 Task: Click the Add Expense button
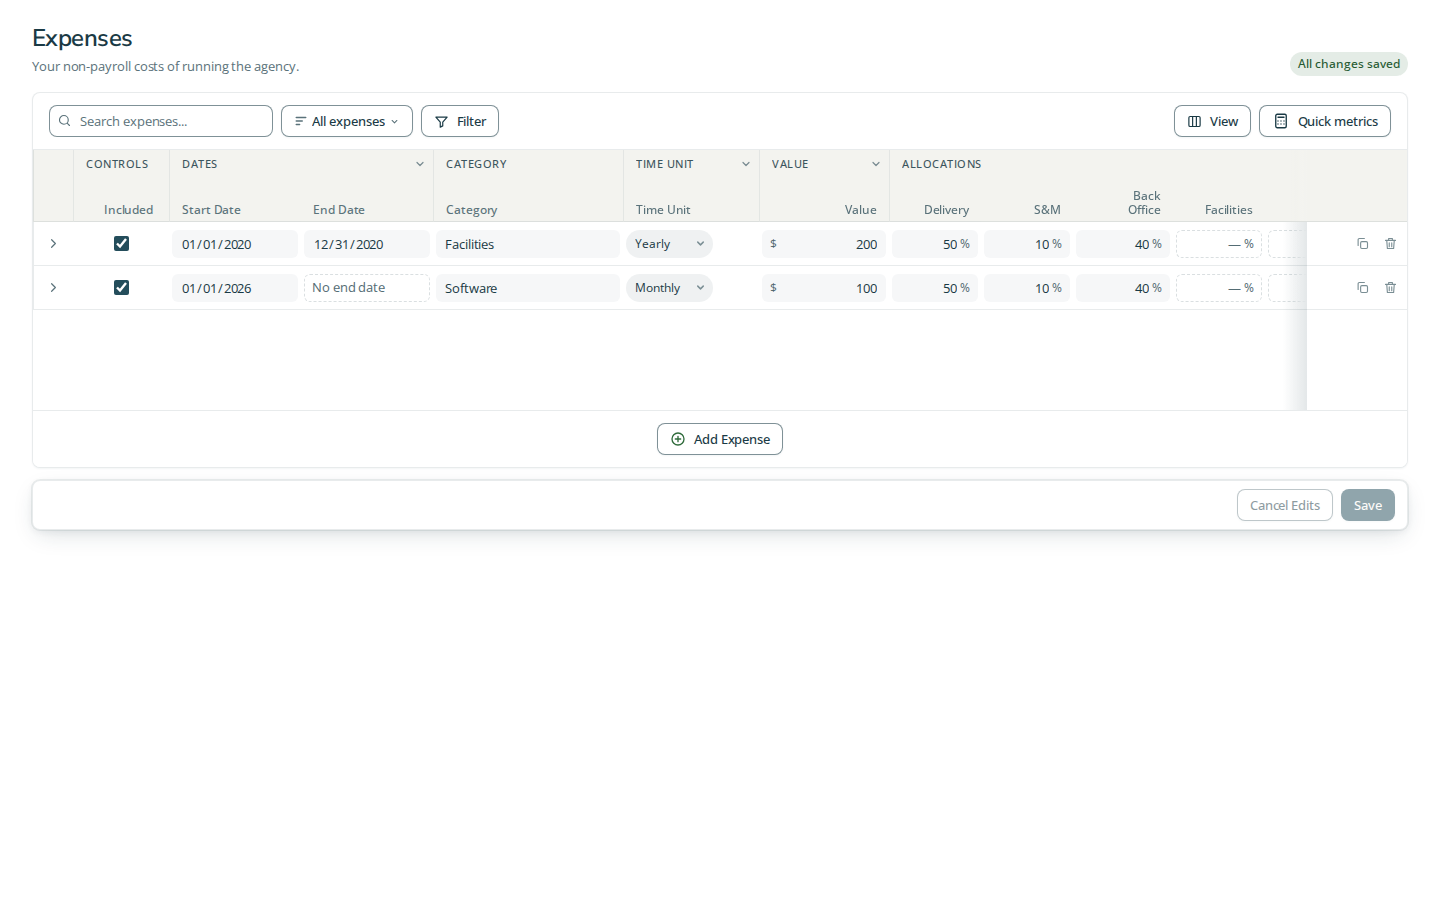[720, 439]
